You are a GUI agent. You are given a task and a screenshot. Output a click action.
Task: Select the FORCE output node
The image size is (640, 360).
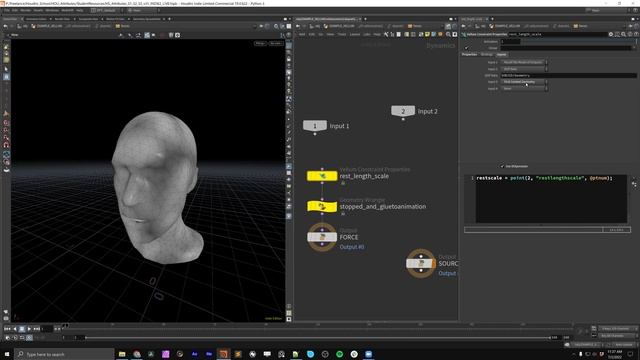pos(322,237)
